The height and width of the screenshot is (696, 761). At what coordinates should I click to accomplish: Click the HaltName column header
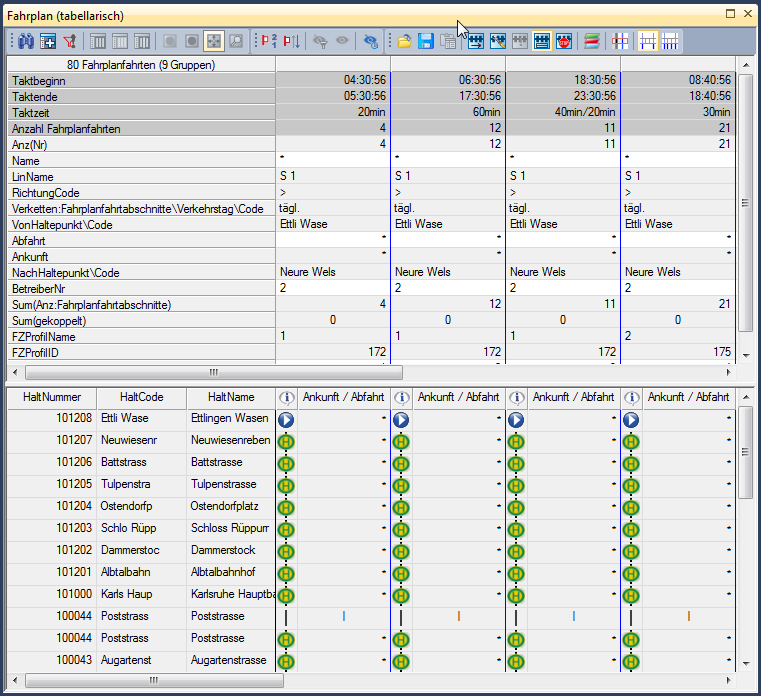[x=231, y=397]
